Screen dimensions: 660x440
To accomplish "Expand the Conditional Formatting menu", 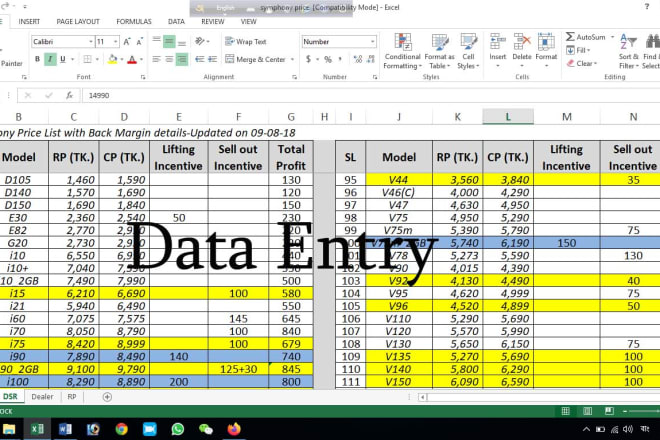I will click(x=402, y=51).
